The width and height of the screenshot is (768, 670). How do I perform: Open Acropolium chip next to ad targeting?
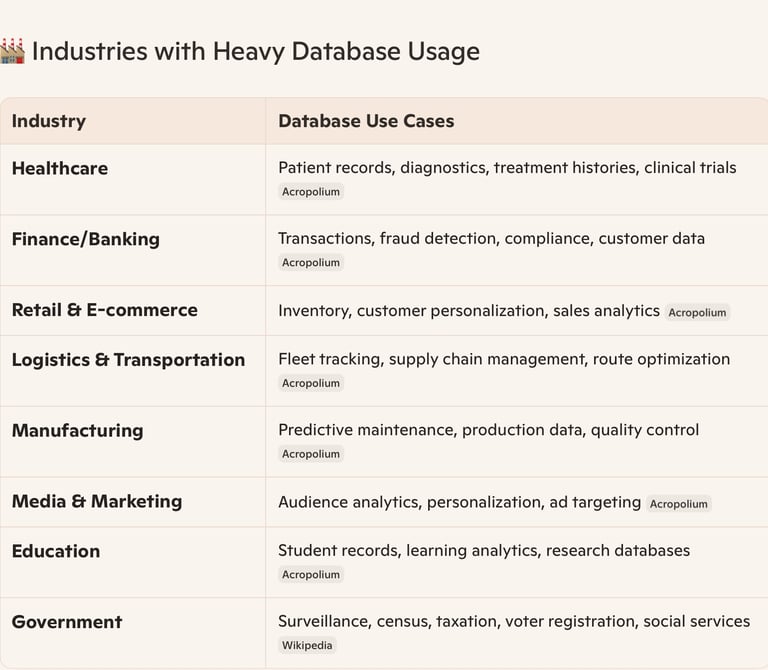point(679,504)
